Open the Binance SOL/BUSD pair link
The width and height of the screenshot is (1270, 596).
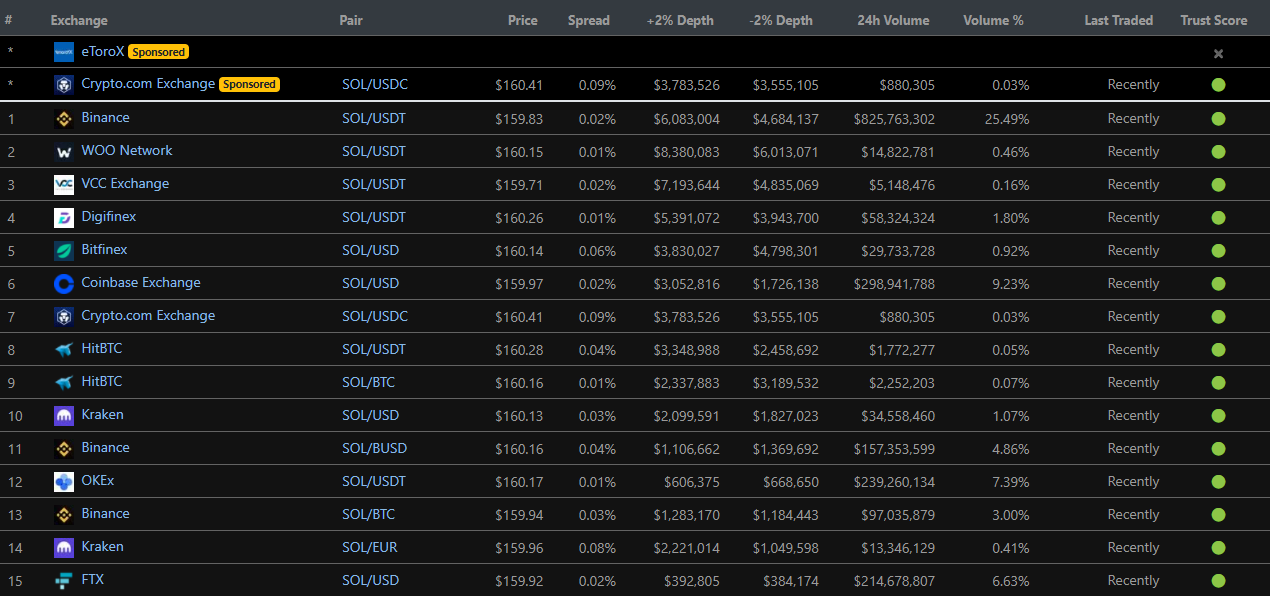374,448
